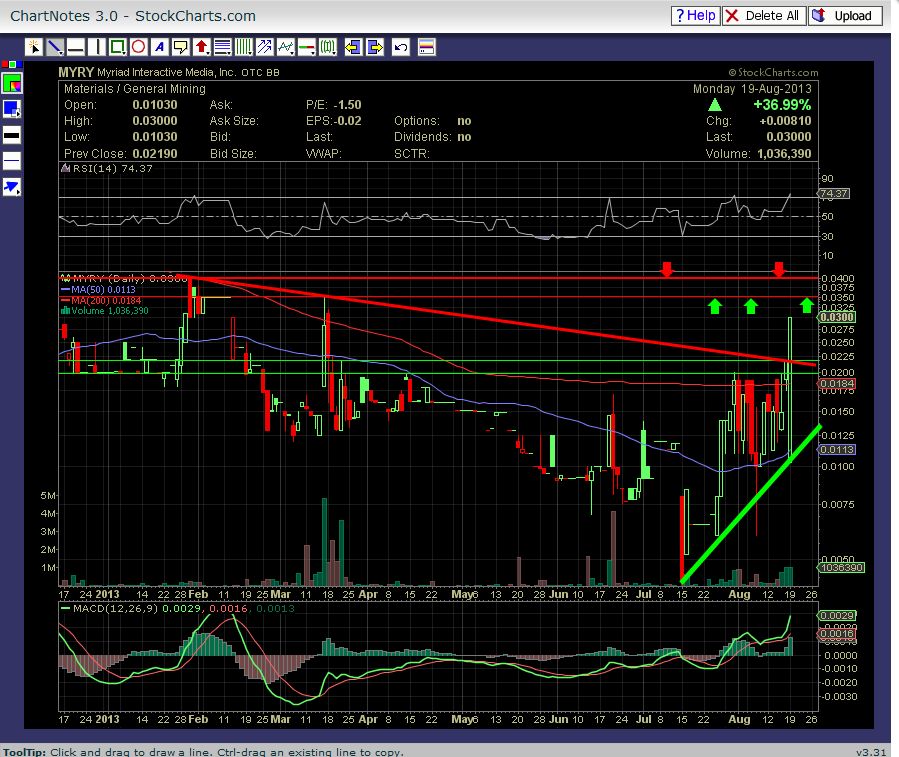Click the Monday 19-Aug-2013 date text

click(752, 89)
